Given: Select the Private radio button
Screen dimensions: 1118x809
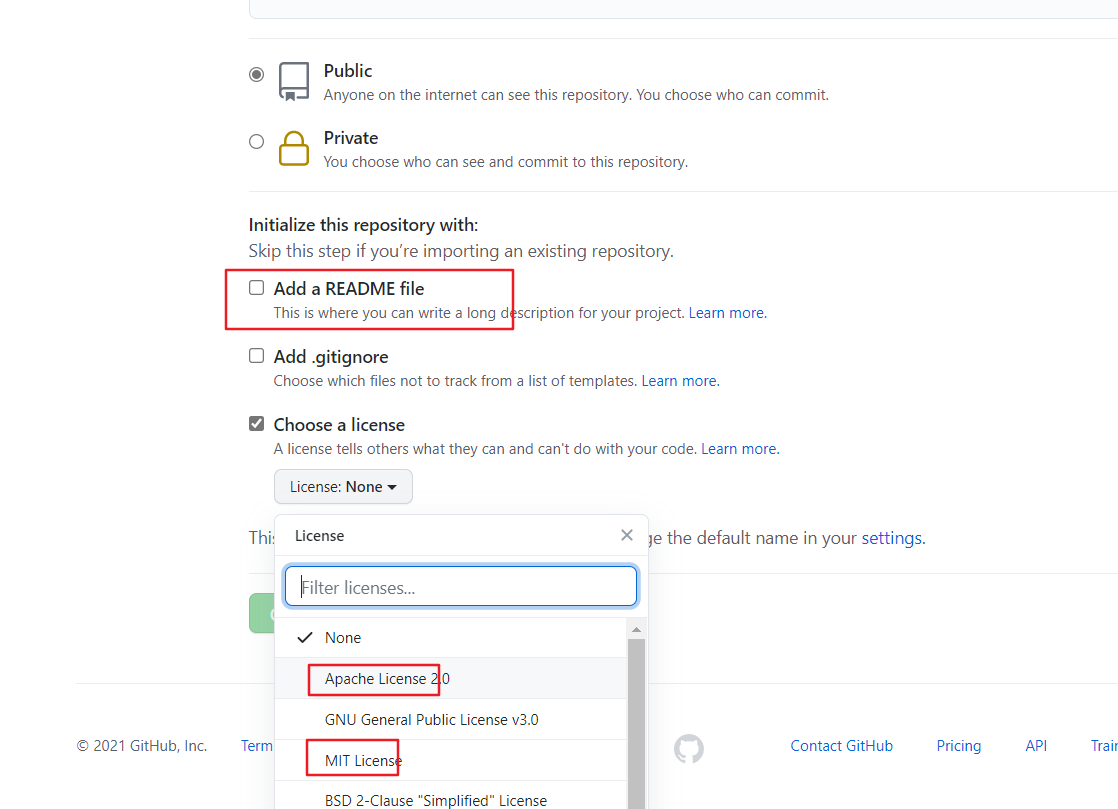Looking at the screenshot, I should (x=257, y=141).
